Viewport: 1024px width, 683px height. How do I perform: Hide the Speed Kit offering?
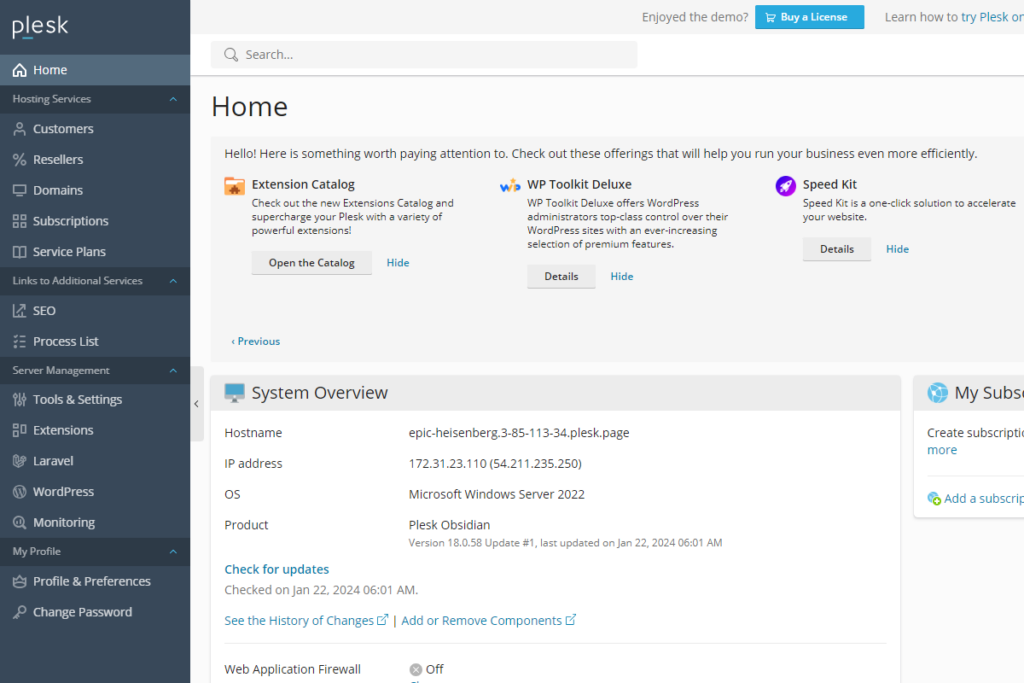(897, 249)
